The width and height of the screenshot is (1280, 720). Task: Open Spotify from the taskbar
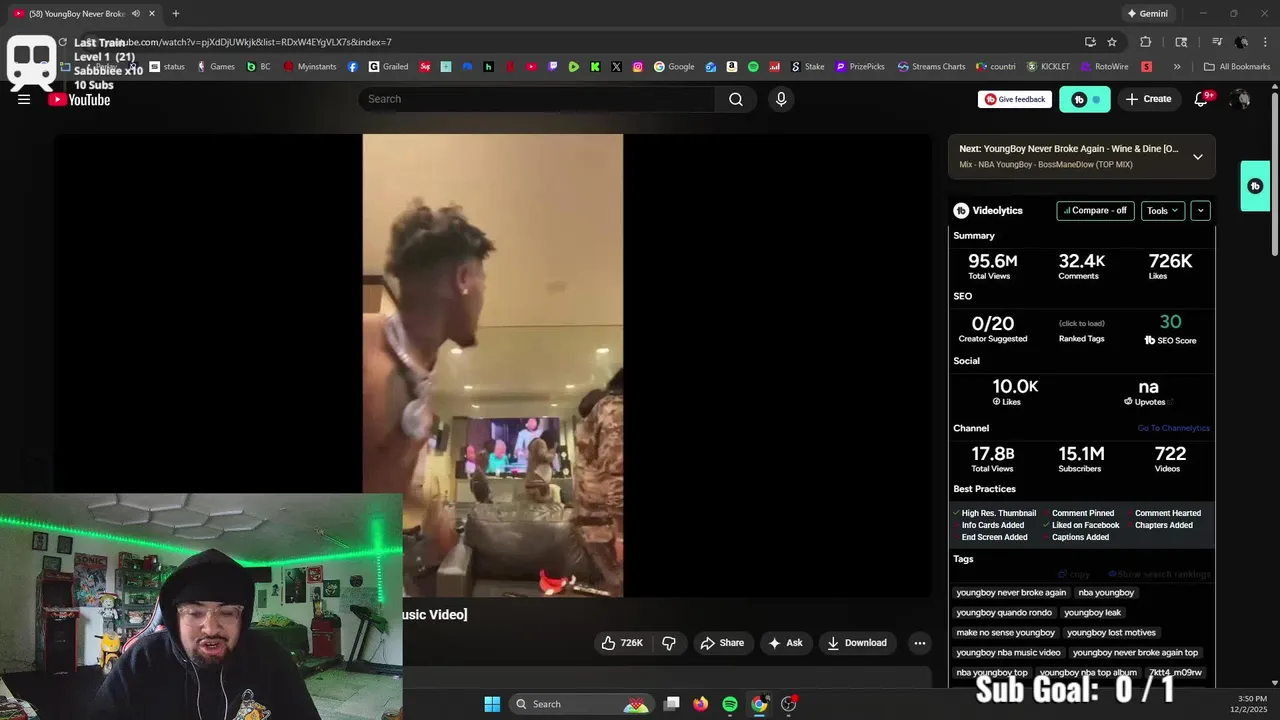730,704
